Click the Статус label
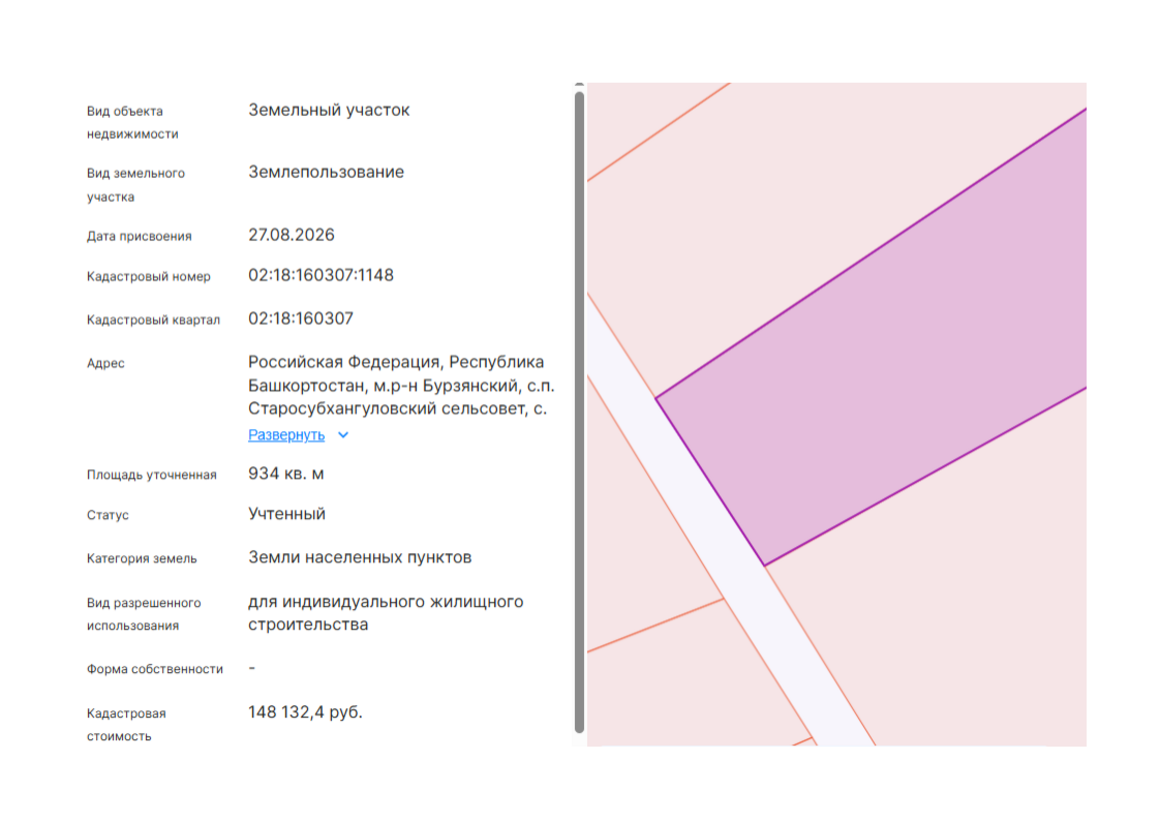Screen dimensions: 1160x820 click(108, 515)
